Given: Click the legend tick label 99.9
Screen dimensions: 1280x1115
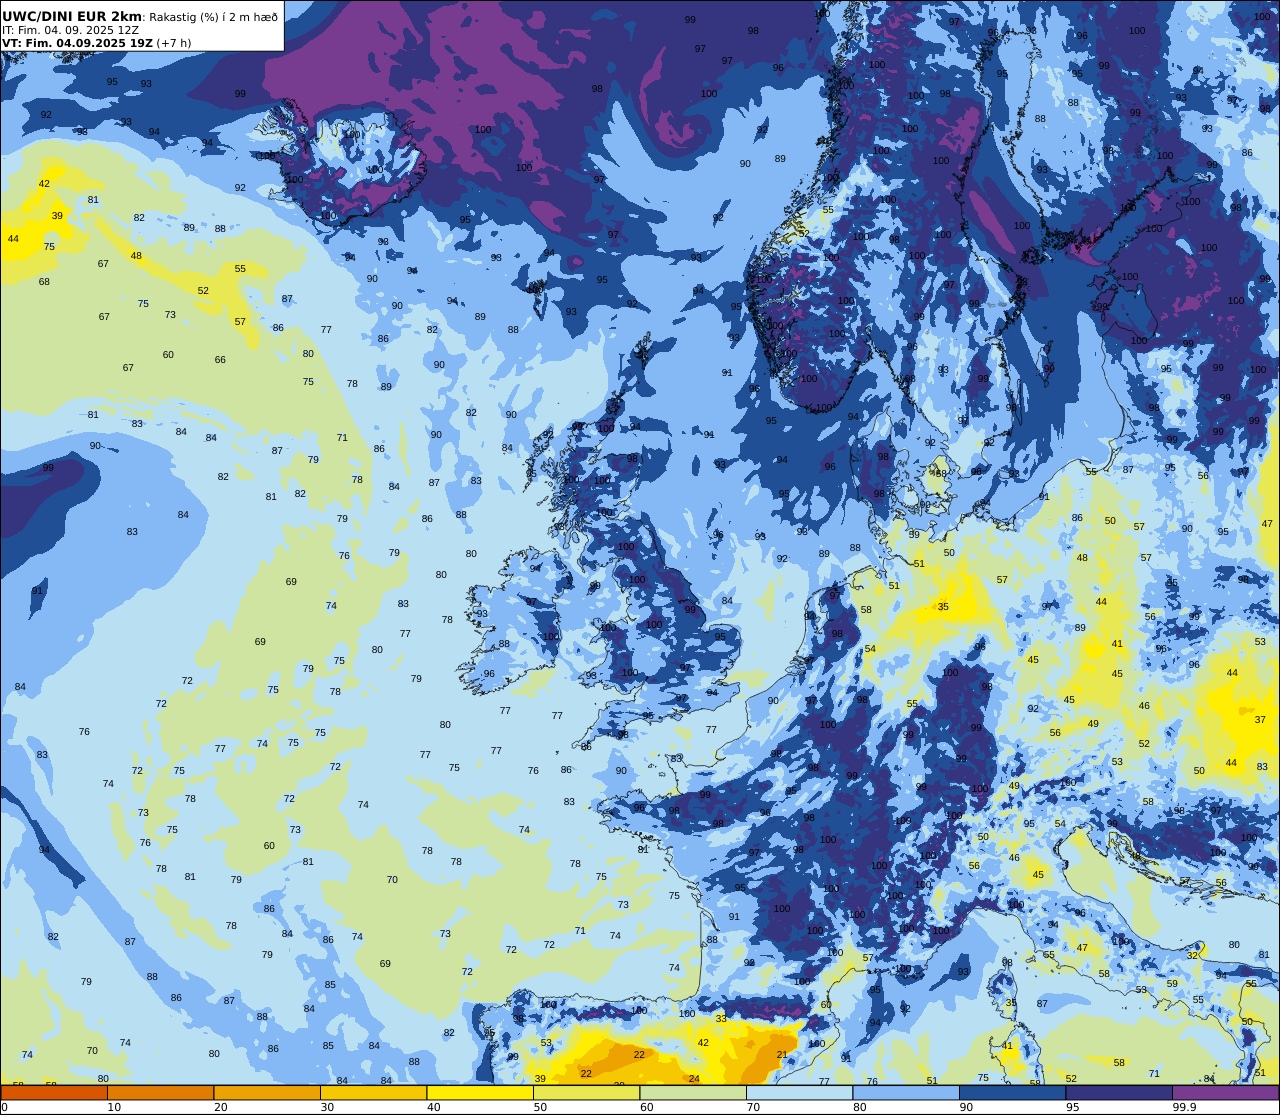Looking at the screenshot, I should (1184, 1107).
